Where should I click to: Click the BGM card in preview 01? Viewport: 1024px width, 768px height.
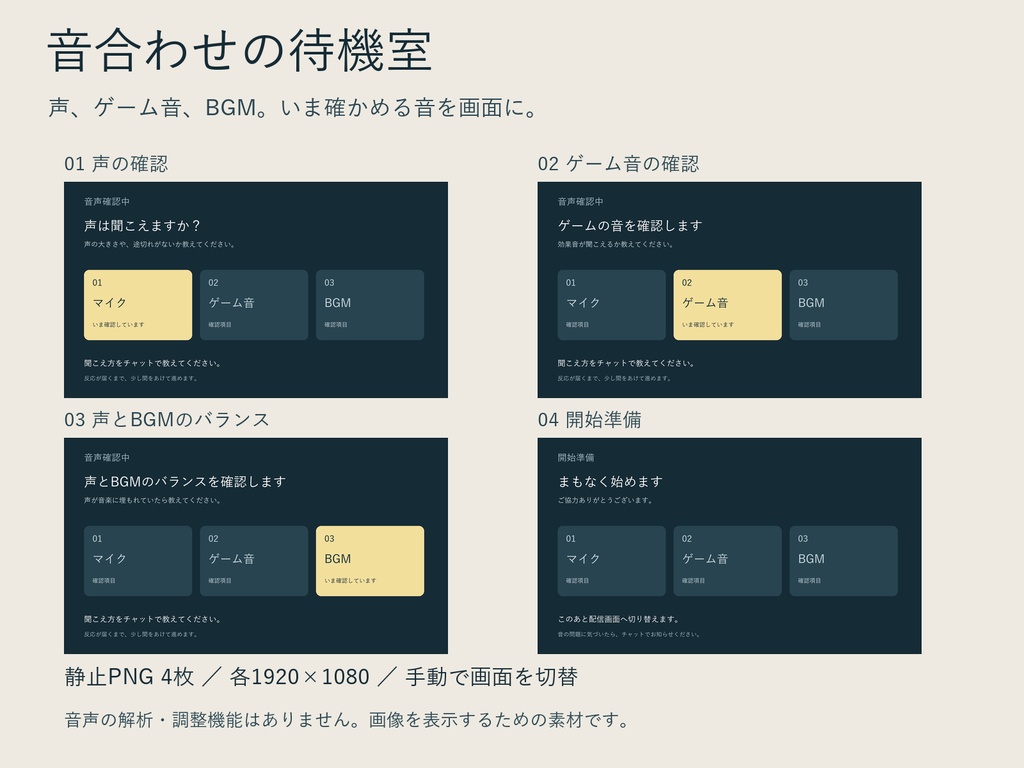click(370, 305)
